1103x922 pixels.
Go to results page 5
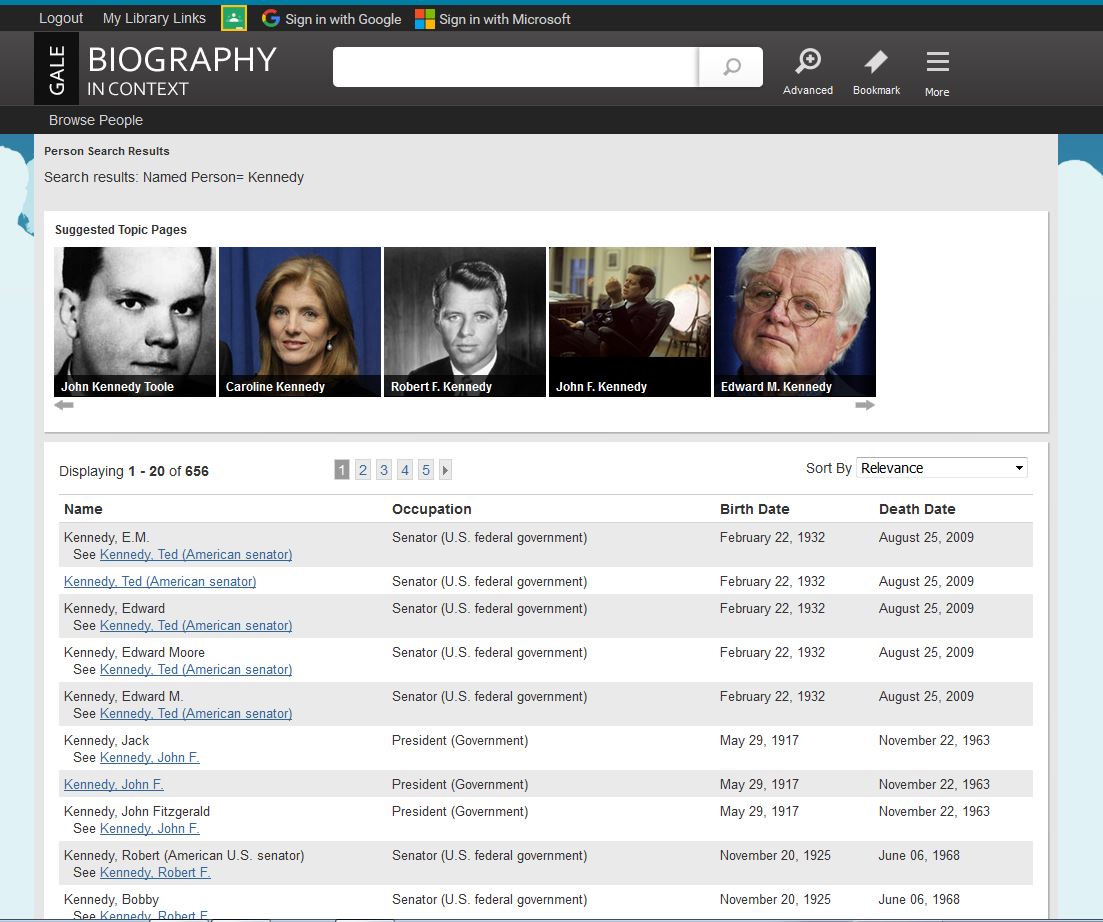(x=426, y=470)
